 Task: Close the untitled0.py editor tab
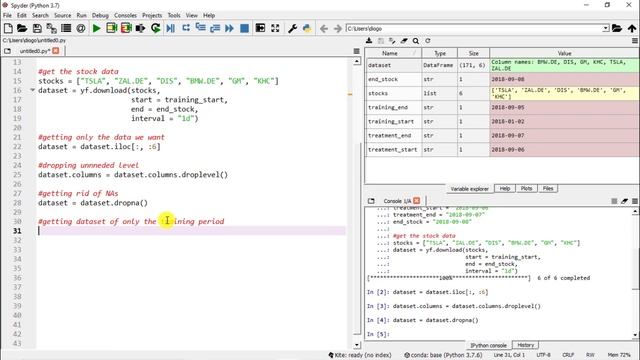(56, 51)
